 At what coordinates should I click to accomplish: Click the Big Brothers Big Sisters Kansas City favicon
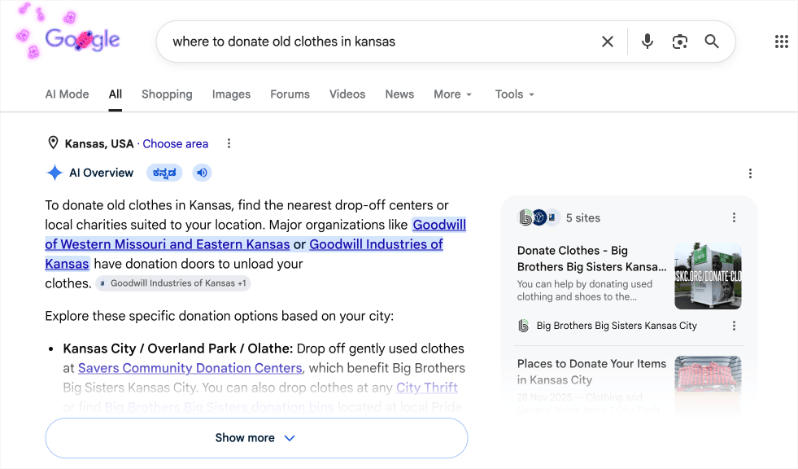tap(523, 326)
